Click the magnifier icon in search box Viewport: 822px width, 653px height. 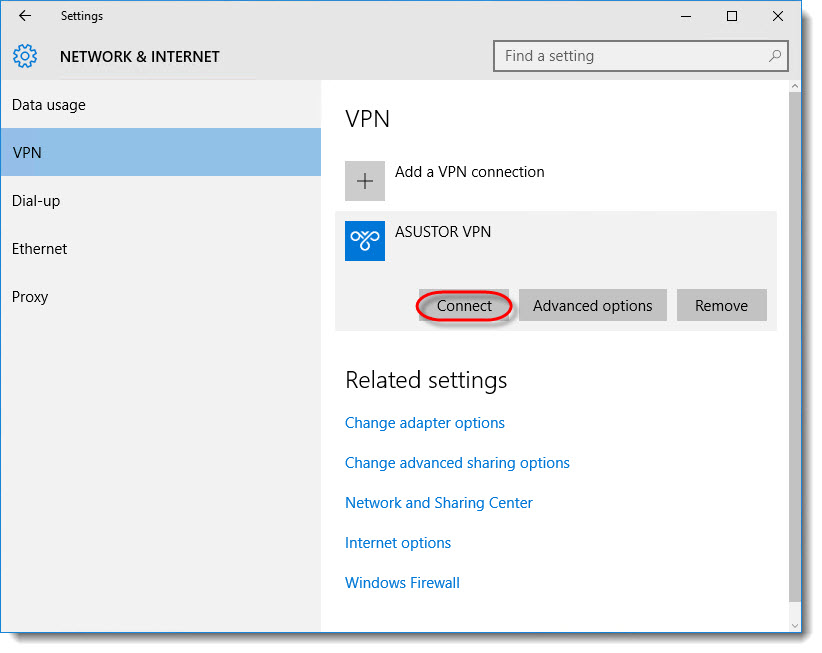(775, 56)
